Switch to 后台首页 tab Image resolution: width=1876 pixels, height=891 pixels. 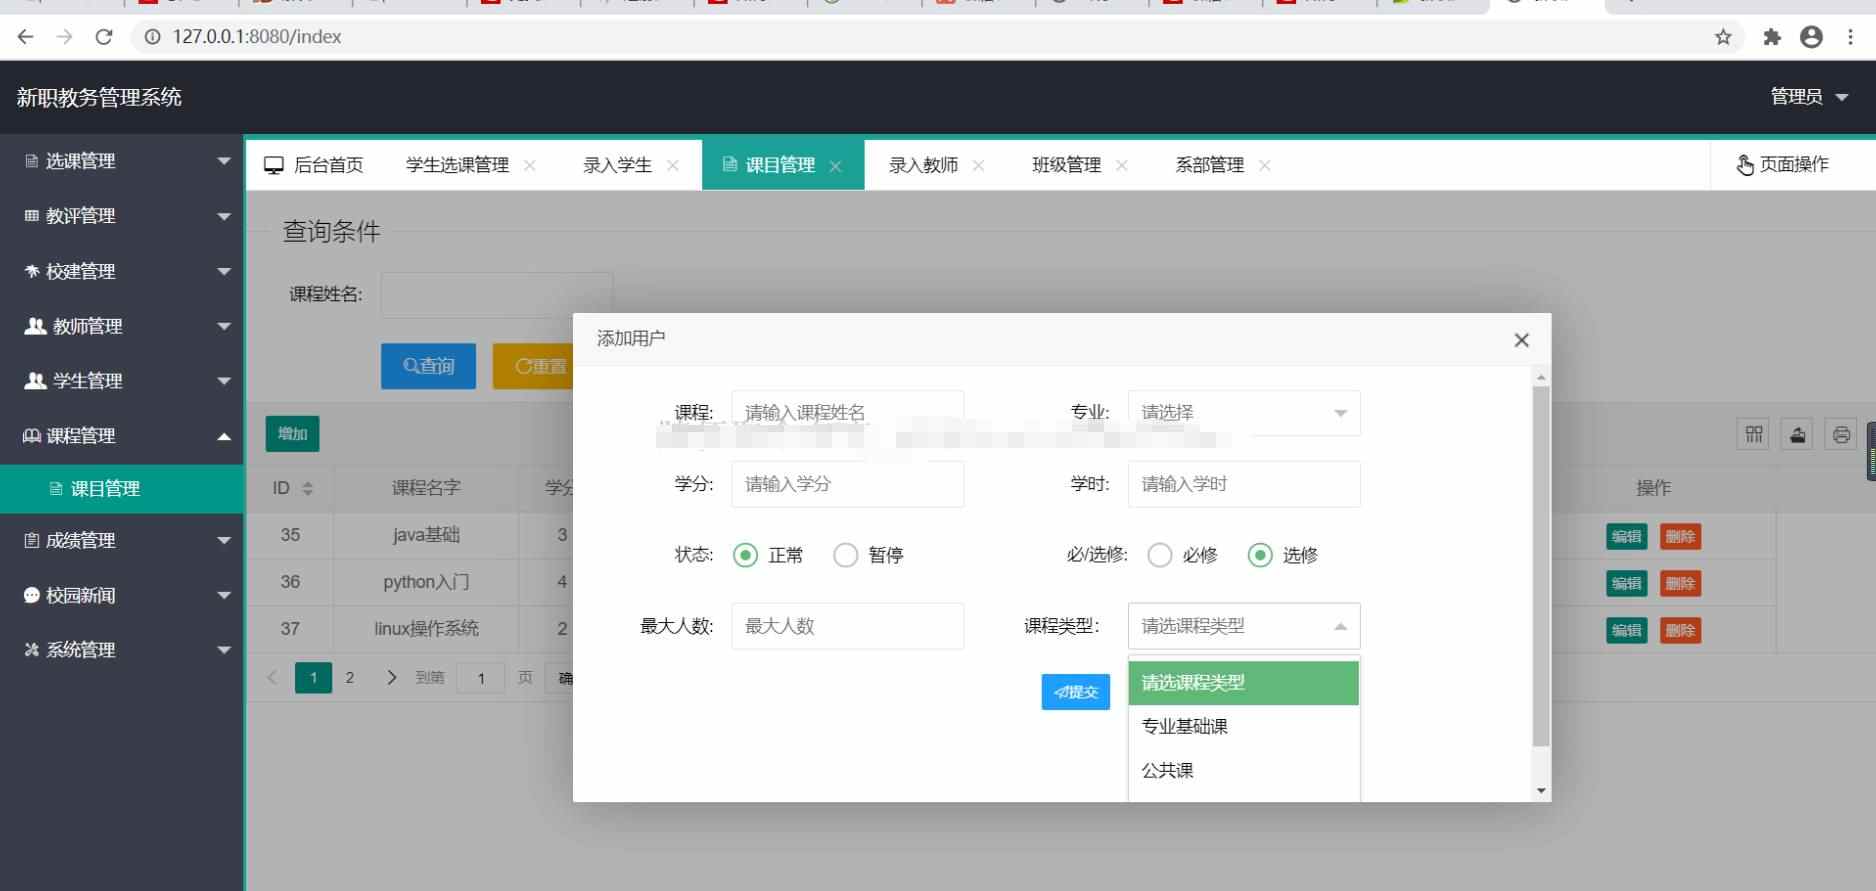coord(314,165)
